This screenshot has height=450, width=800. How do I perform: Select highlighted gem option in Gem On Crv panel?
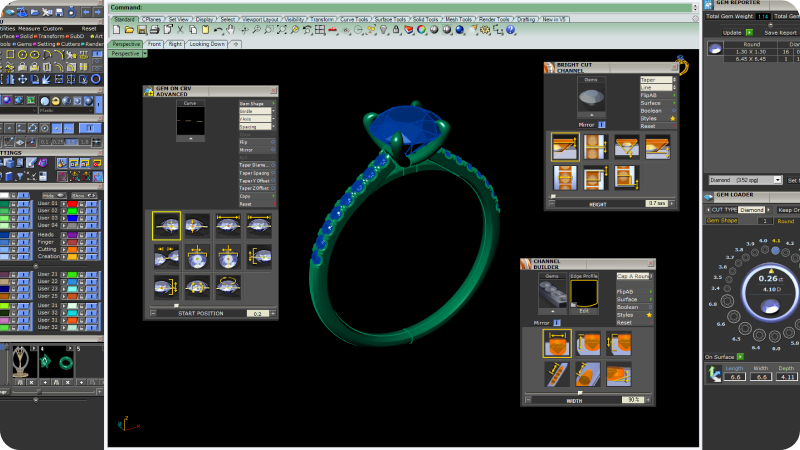pos(166,226)
